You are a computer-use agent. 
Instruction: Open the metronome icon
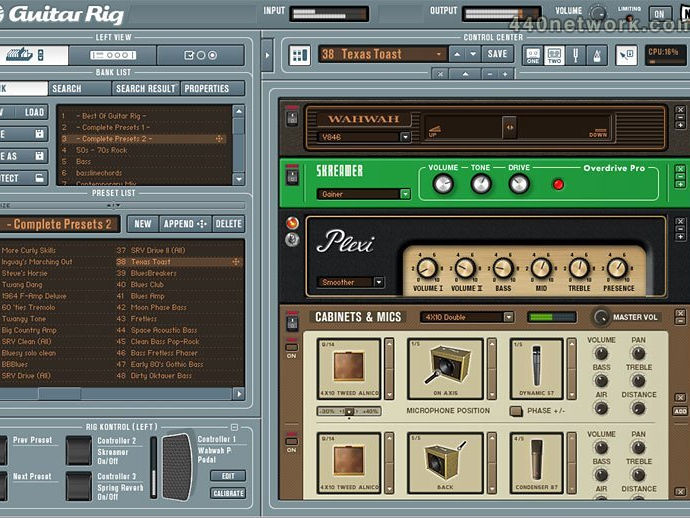(x=597, y=56)
